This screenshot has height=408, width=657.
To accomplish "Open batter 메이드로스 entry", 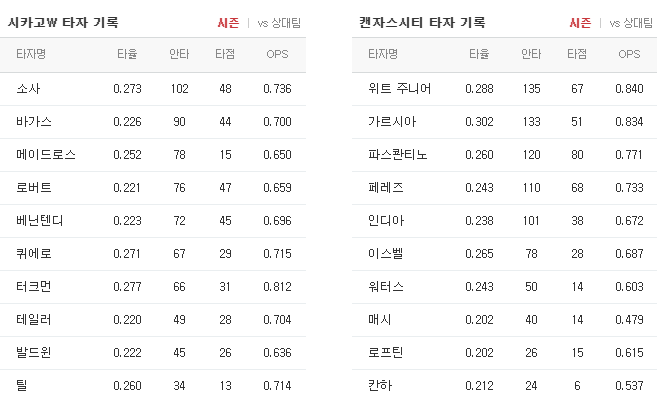I will point(46,155).
